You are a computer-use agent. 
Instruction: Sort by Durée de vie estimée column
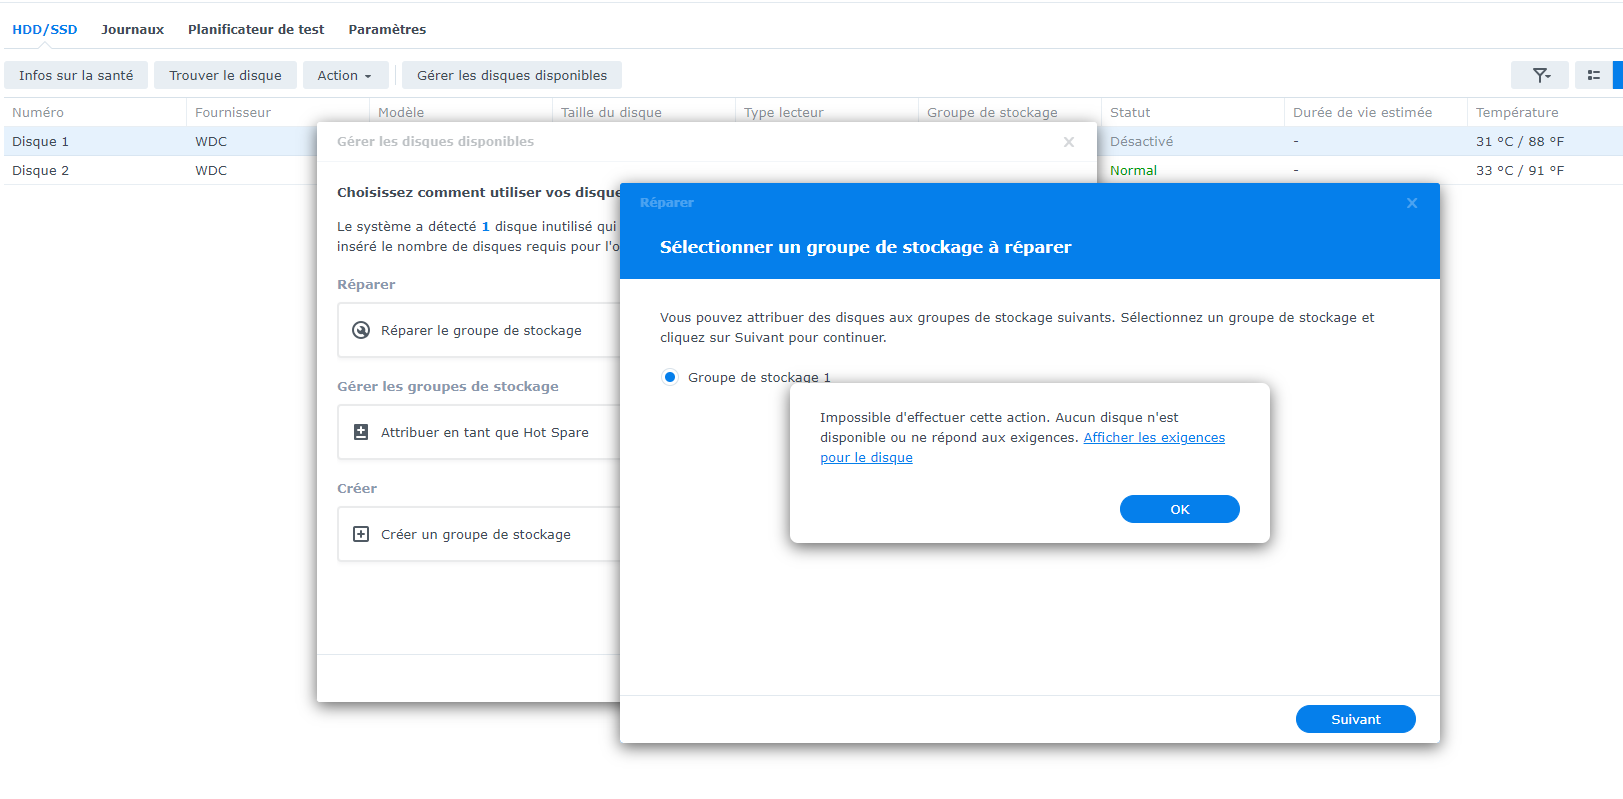pyautogui.click(x=1376, y=112)
